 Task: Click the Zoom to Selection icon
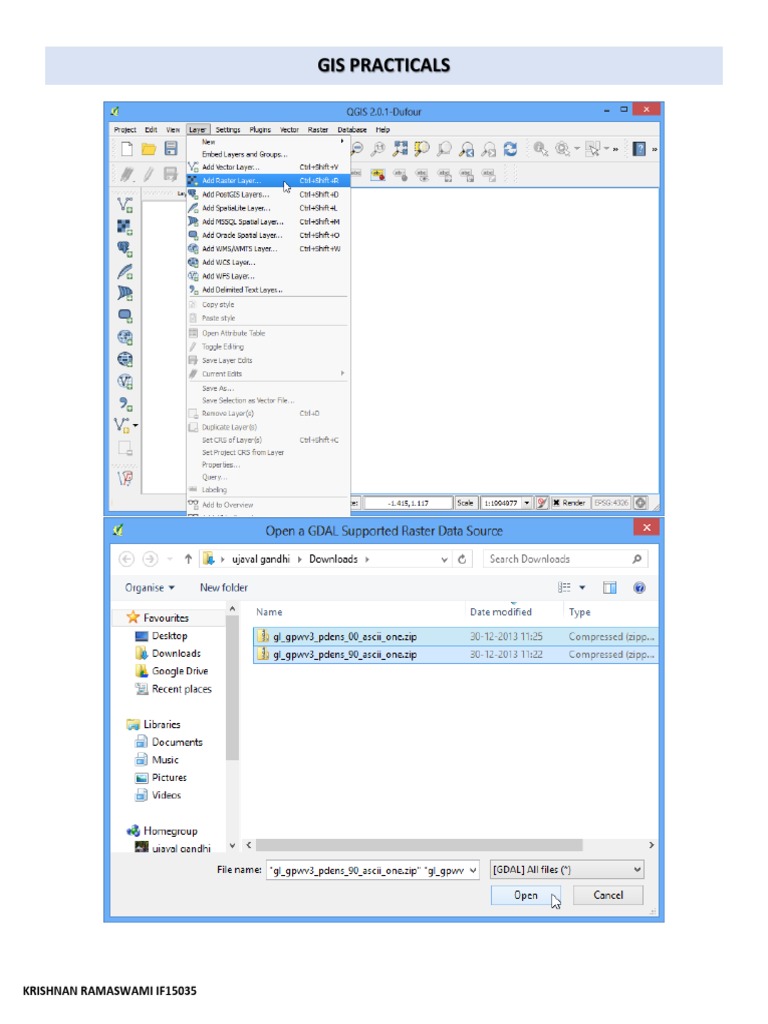tap(422, 149)
